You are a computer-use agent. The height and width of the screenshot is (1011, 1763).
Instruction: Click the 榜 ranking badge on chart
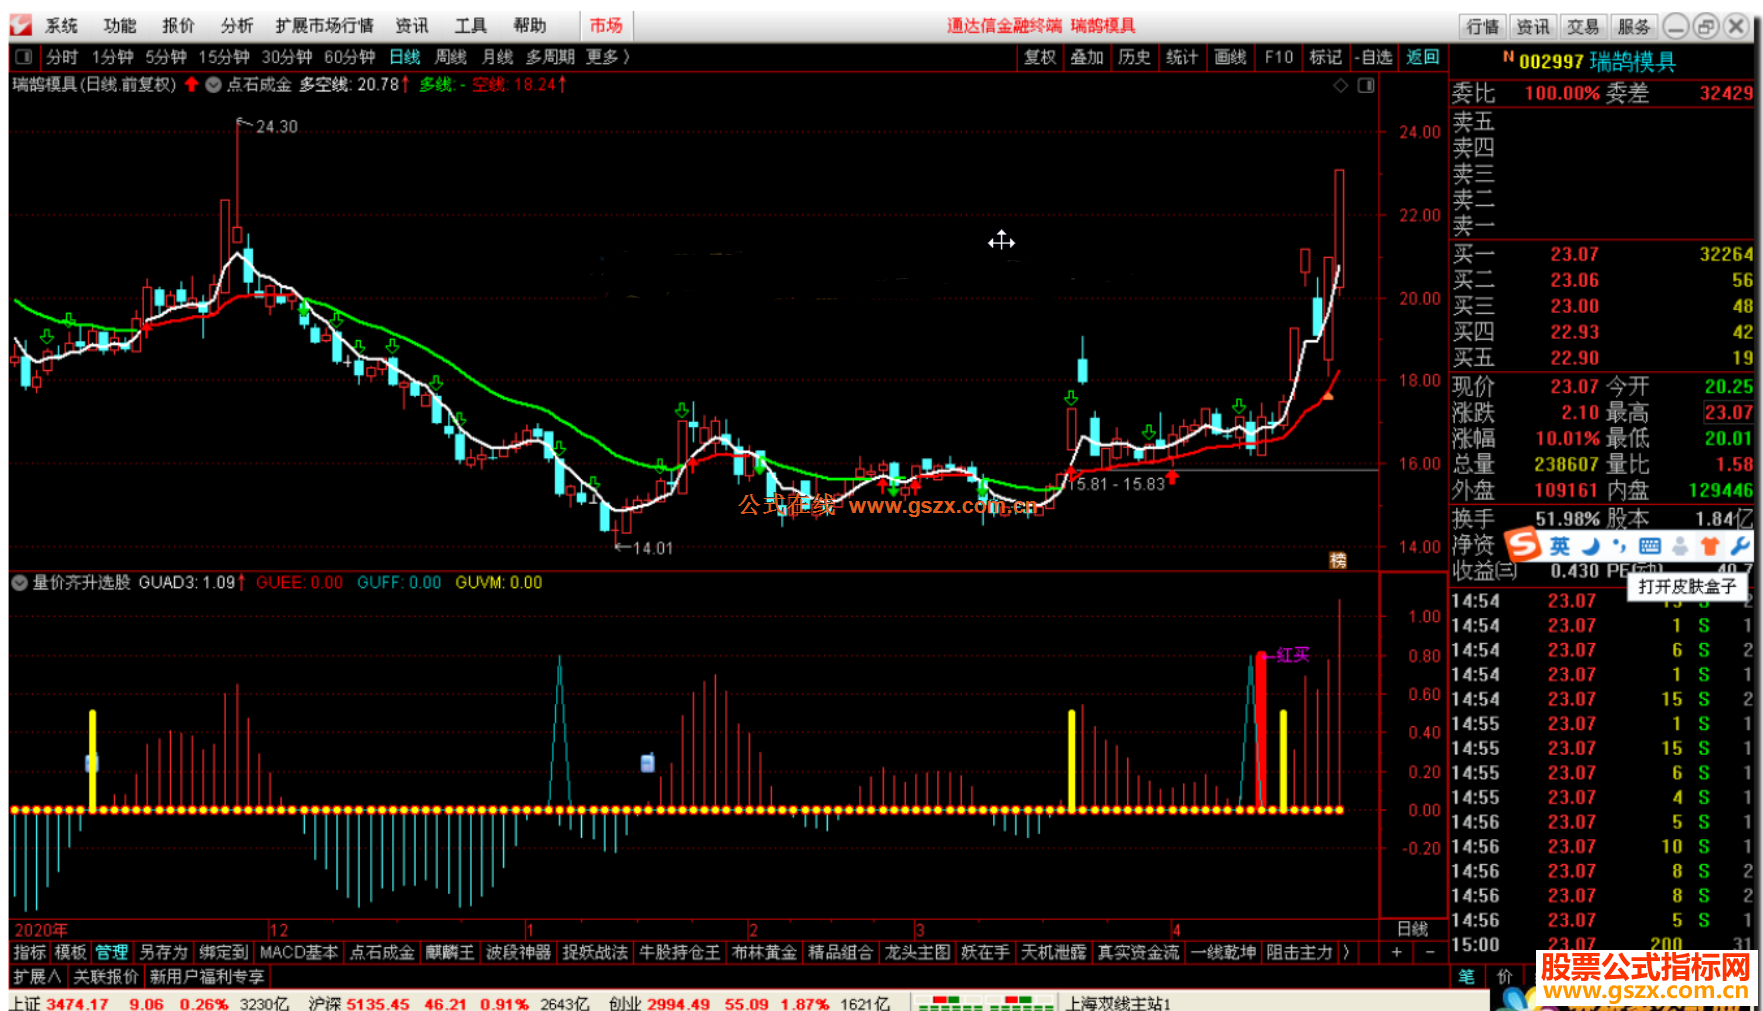tap(1338, 560)
